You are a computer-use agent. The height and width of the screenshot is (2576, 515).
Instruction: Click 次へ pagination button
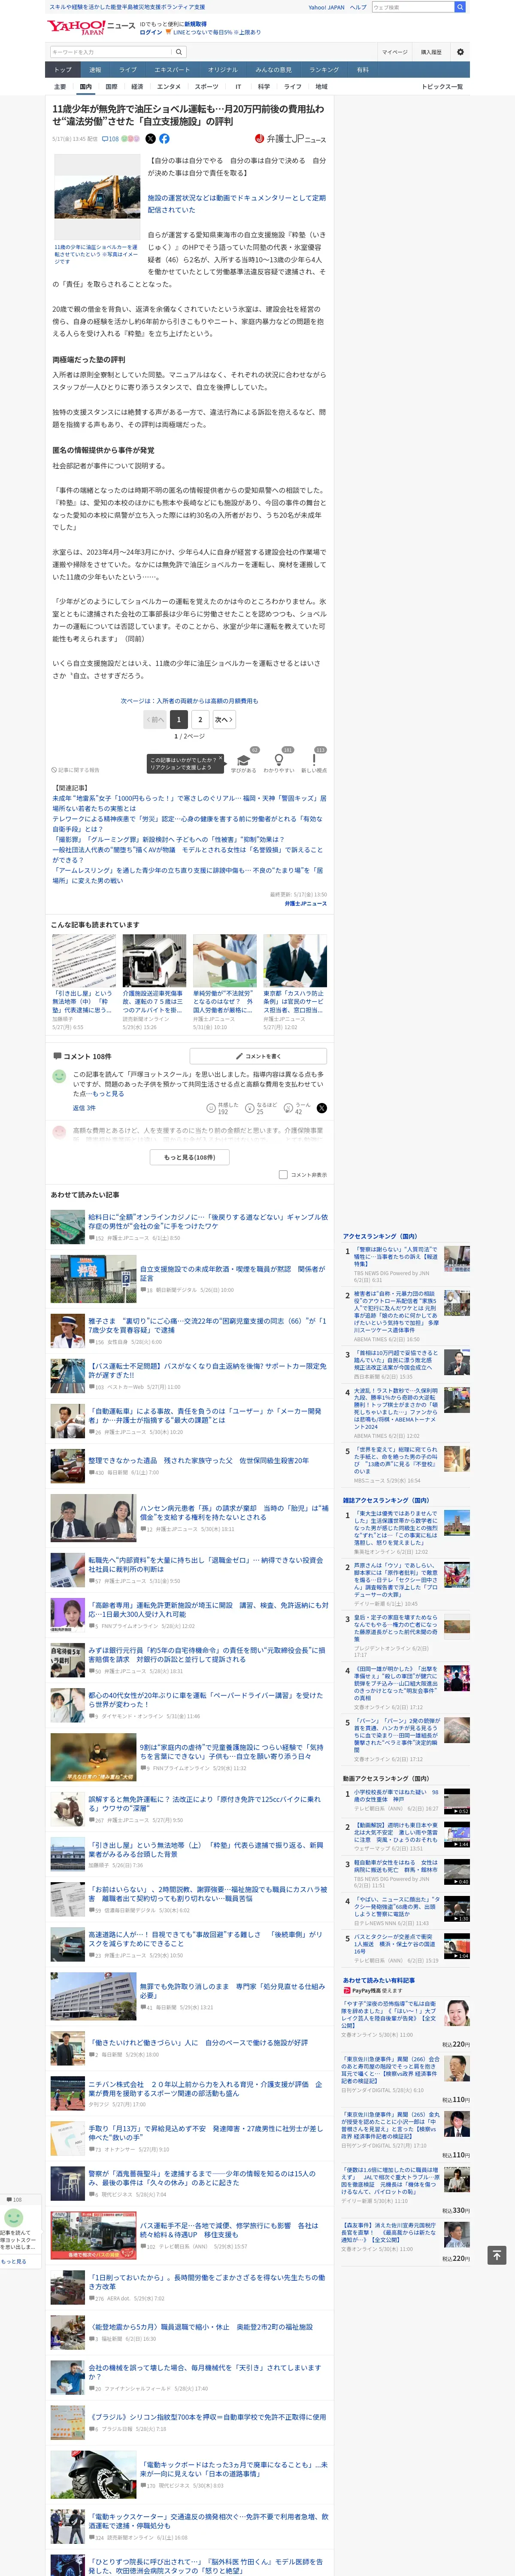click(224, 719)
